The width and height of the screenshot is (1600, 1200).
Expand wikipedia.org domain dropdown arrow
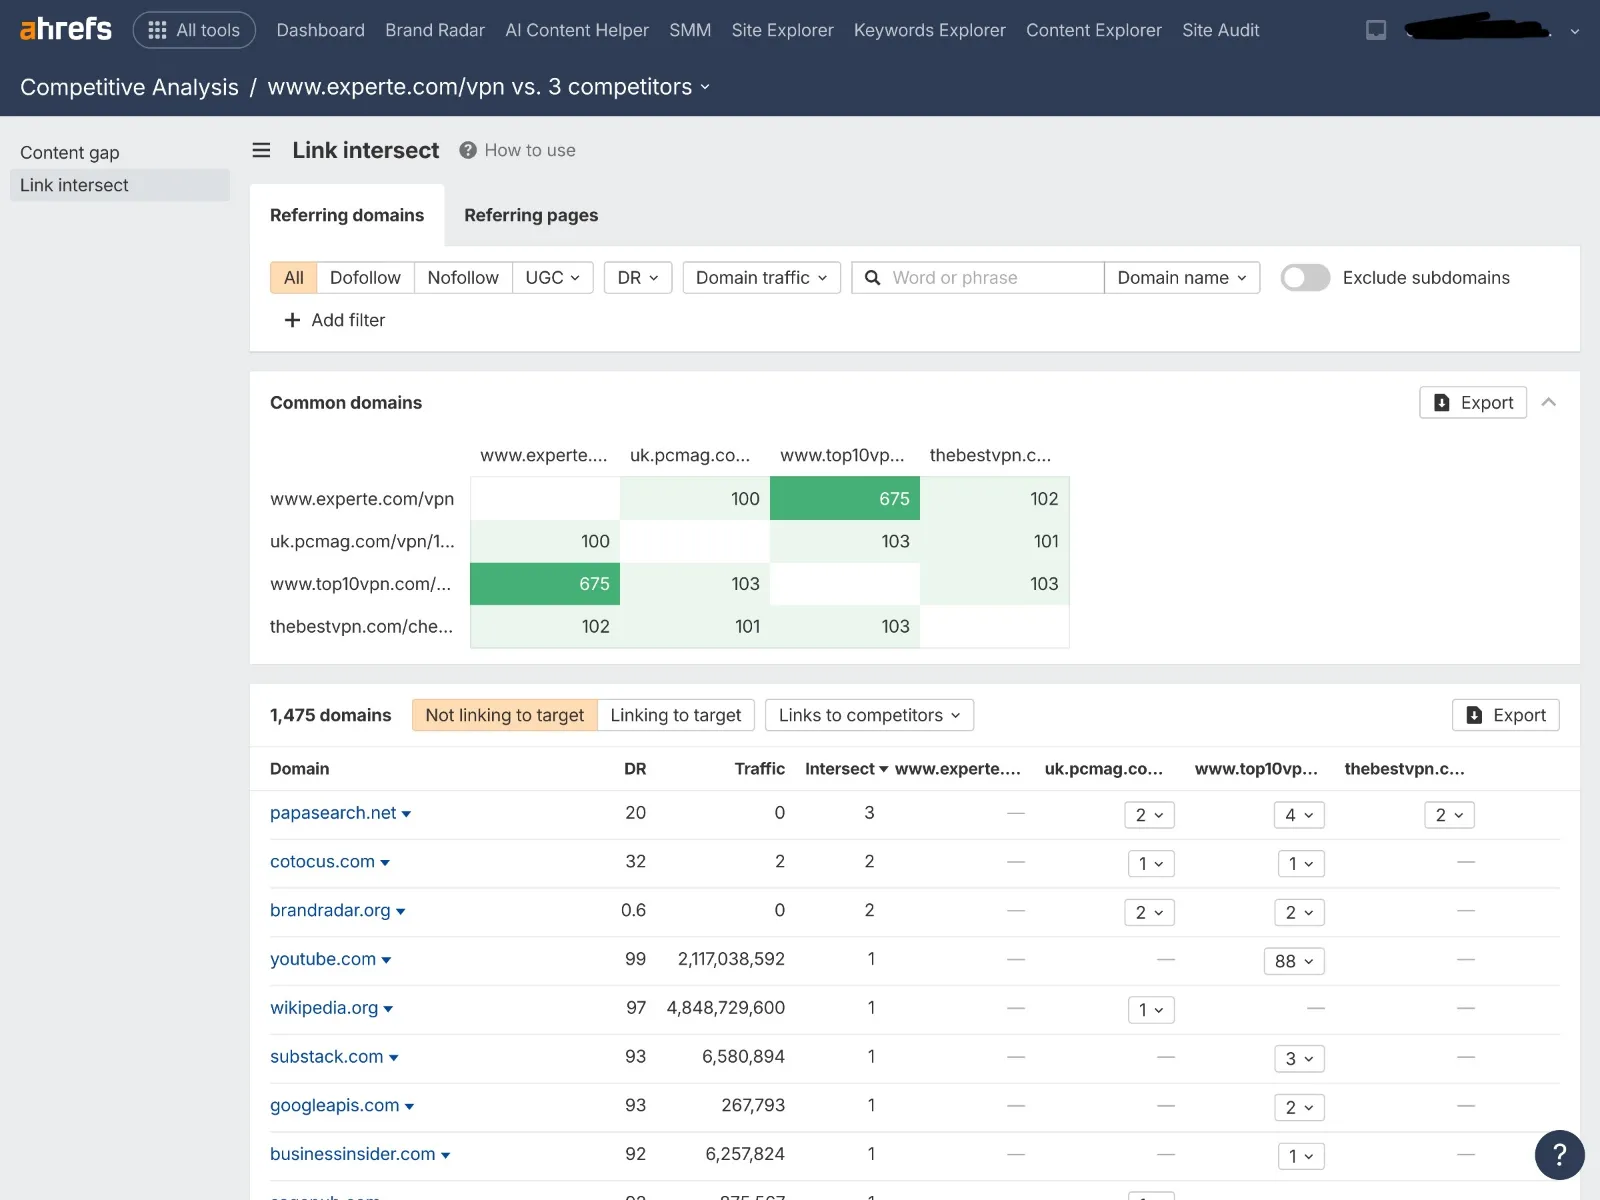(x=388, y=1009)
